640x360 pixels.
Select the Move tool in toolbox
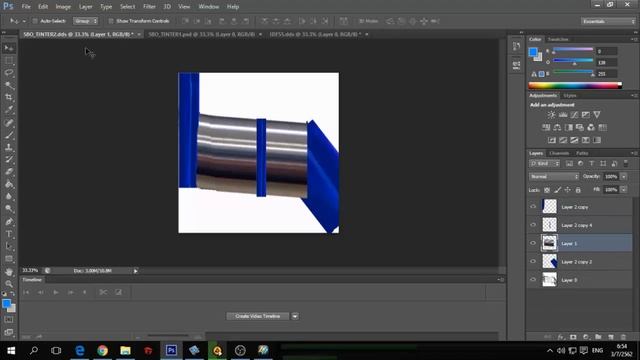[9, 48]
